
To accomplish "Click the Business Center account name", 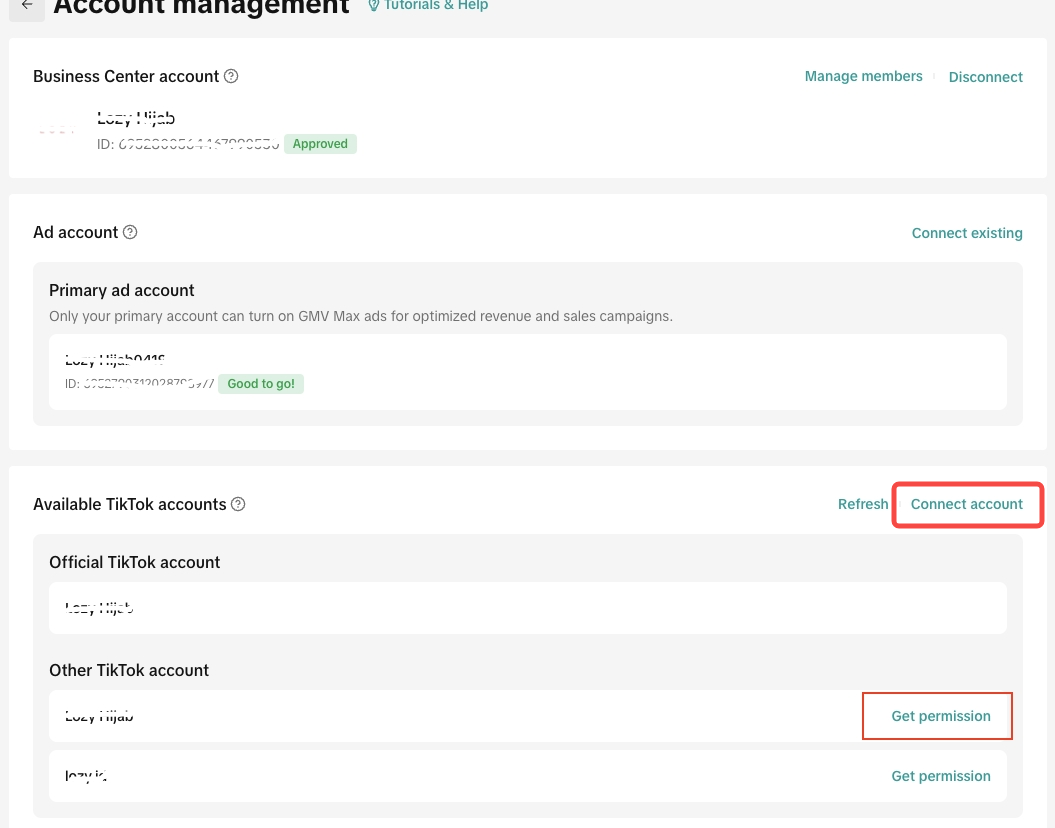I will [x=136, y=118].
